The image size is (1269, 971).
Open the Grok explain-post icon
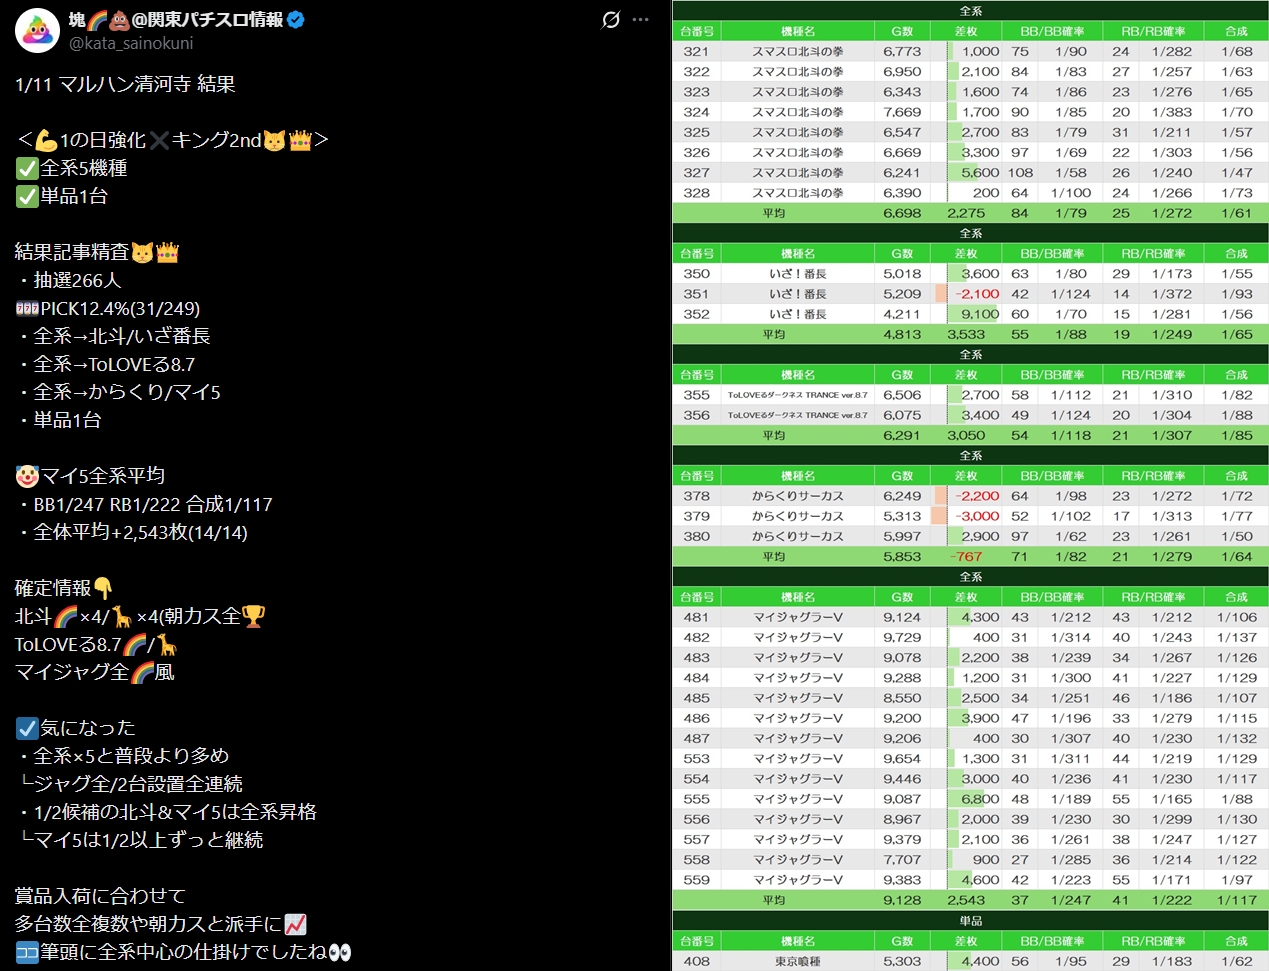(x=611, y=19)
